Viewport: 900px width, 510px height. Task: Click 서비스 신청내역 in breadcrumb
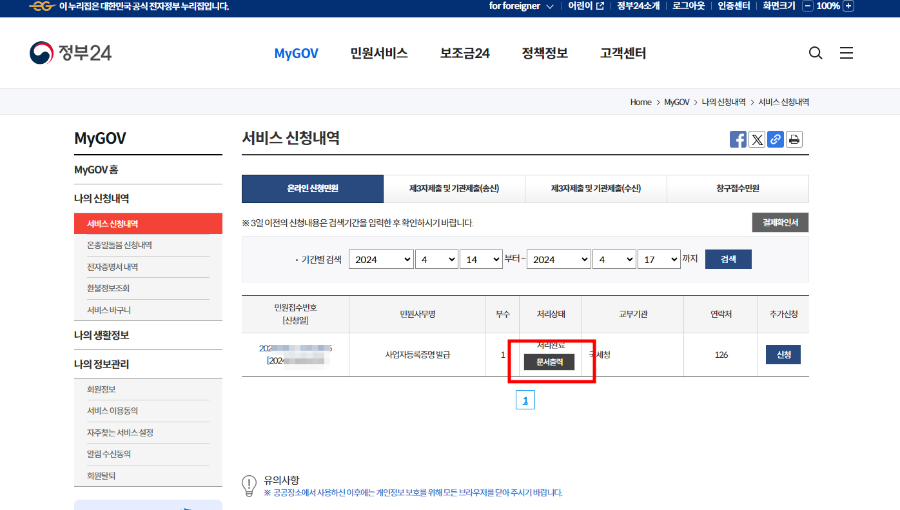pyautogui.click(x=783, y=102)
